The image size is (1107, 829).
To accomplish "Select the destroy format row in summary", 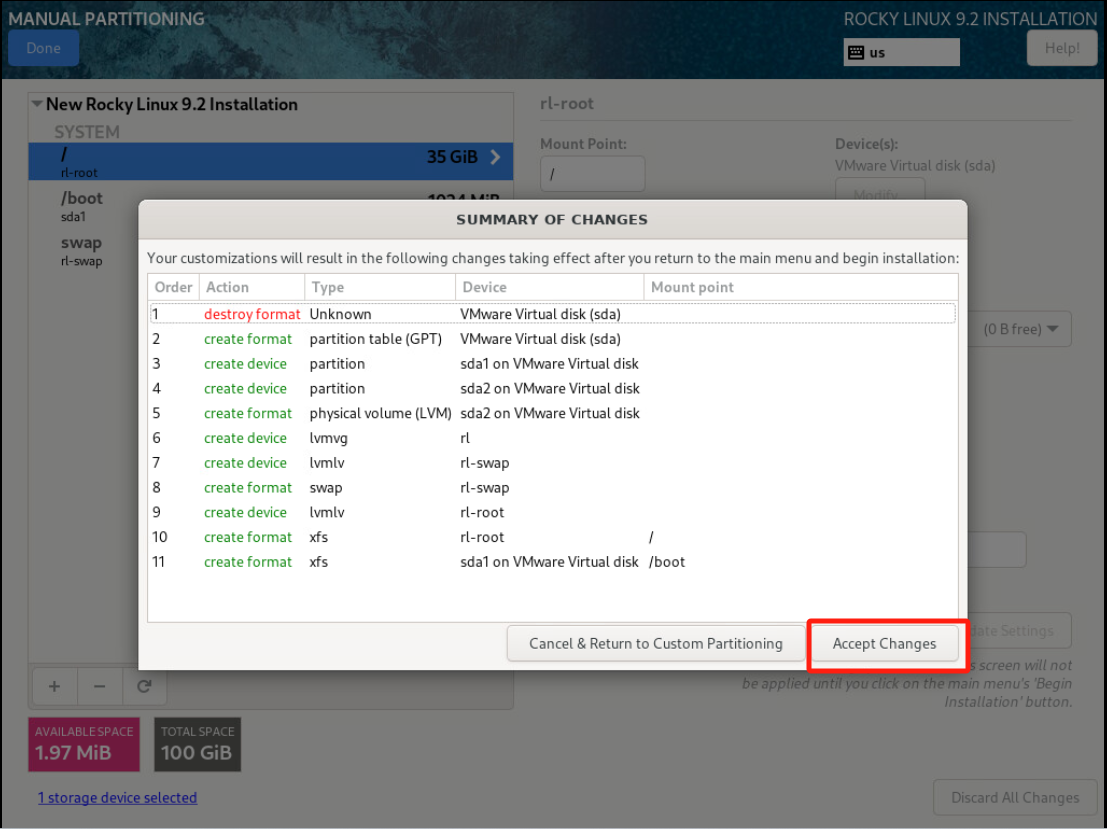I will pyautogui.click(x=553, y=314).
